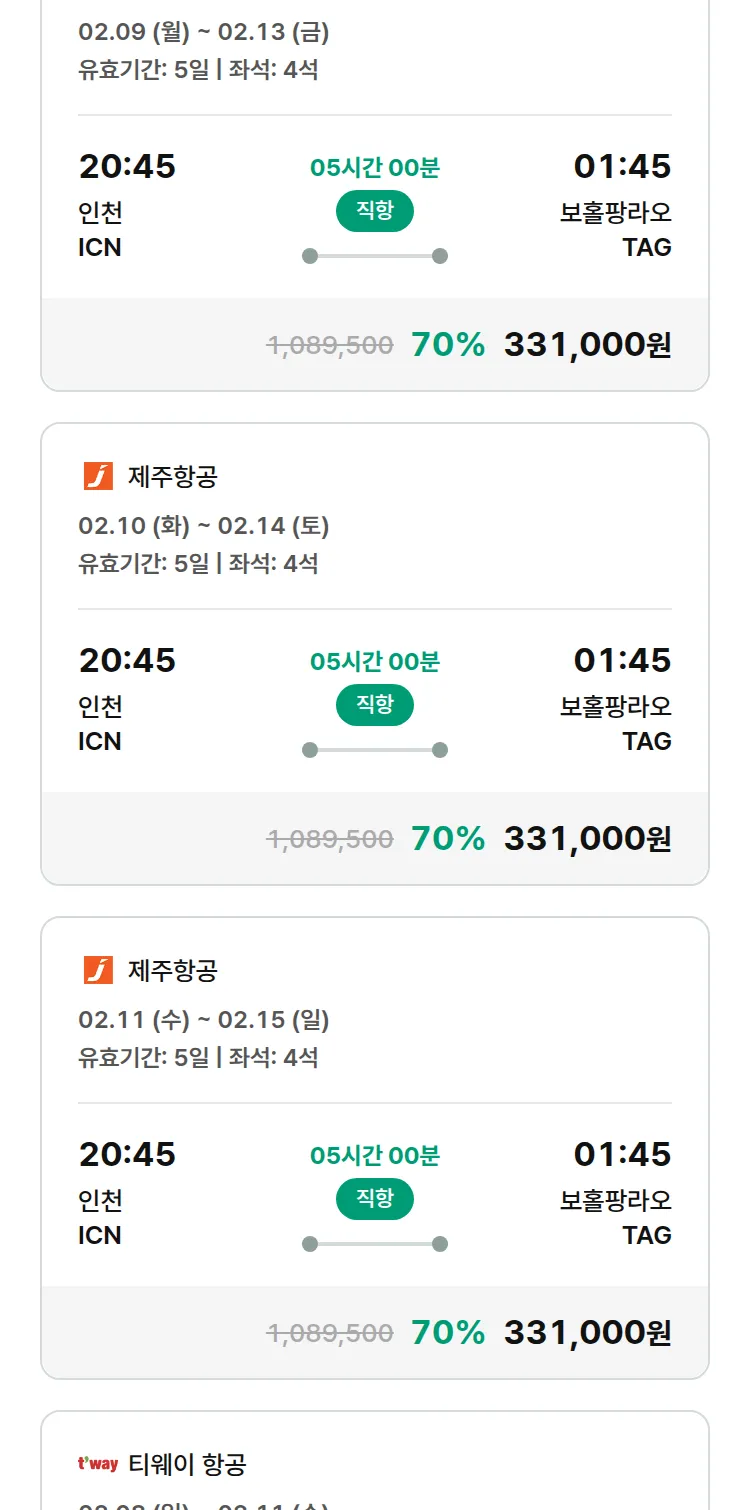Click the 70% discount on 02.10 flight
This screenshot has width=750, height=1510.
[x=448, y=839]
